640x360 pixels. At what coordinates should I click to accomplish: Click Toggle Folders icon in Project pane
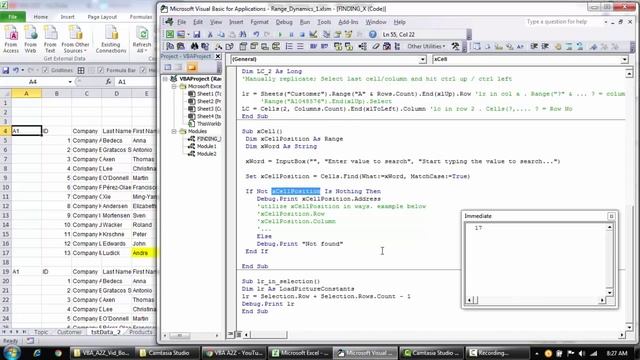pyautogui.click(x=192, y=67)
